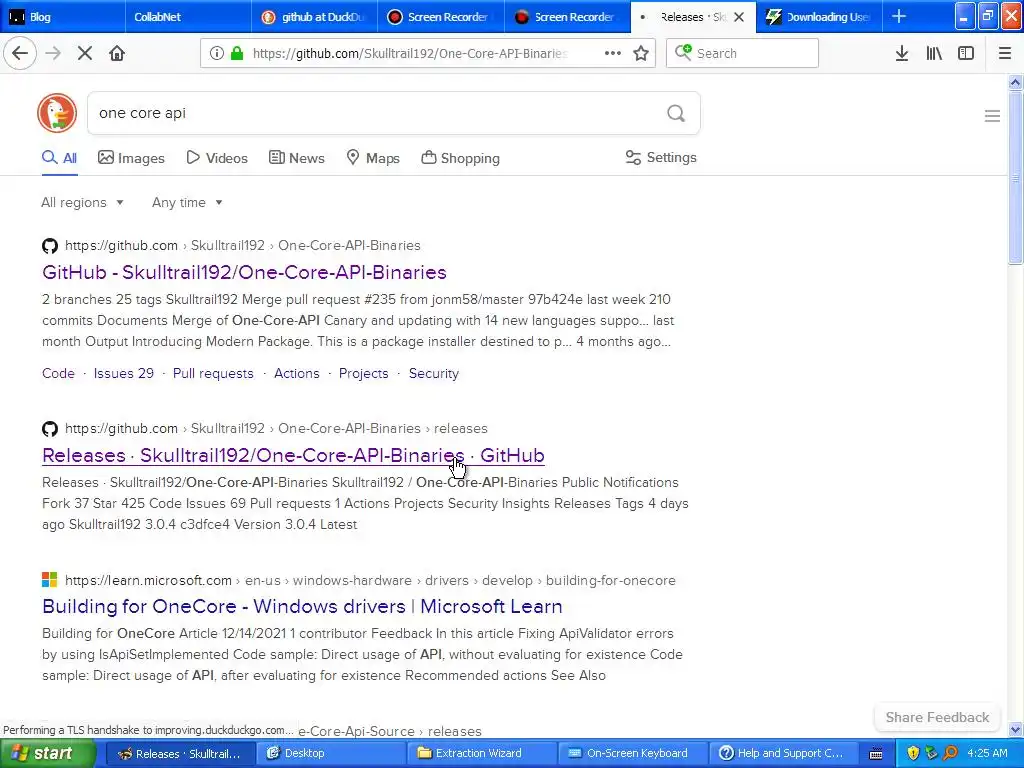1024x768 pixels.
Task: Select the News search category
Action: click(x=296, y=158)
